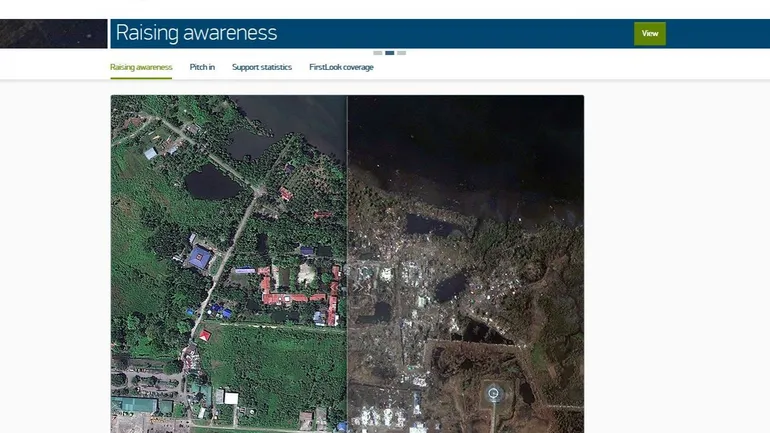Select the third carousel pagination dot
The height and width of the screenshot is (433, 770).
[402, 52]
